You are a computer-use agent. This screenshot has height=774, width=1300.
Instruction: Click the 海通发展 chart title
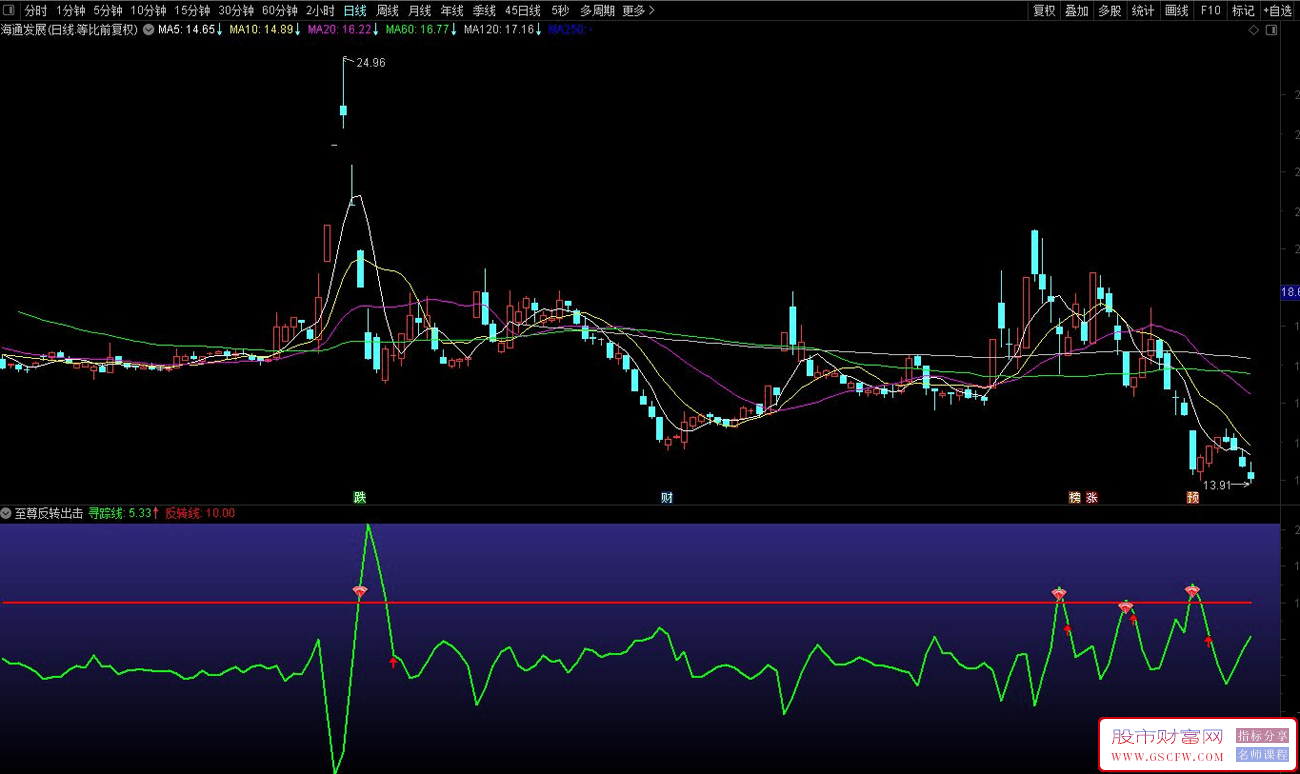(x=70, y=30)
